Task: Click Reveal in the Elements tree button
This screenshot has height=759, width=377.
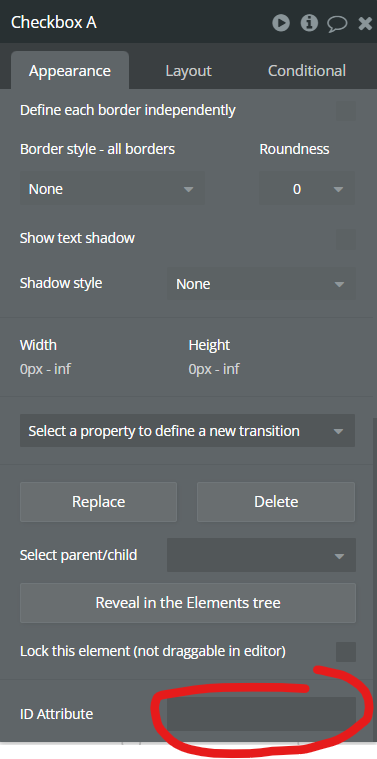Action: coord(188,603)
